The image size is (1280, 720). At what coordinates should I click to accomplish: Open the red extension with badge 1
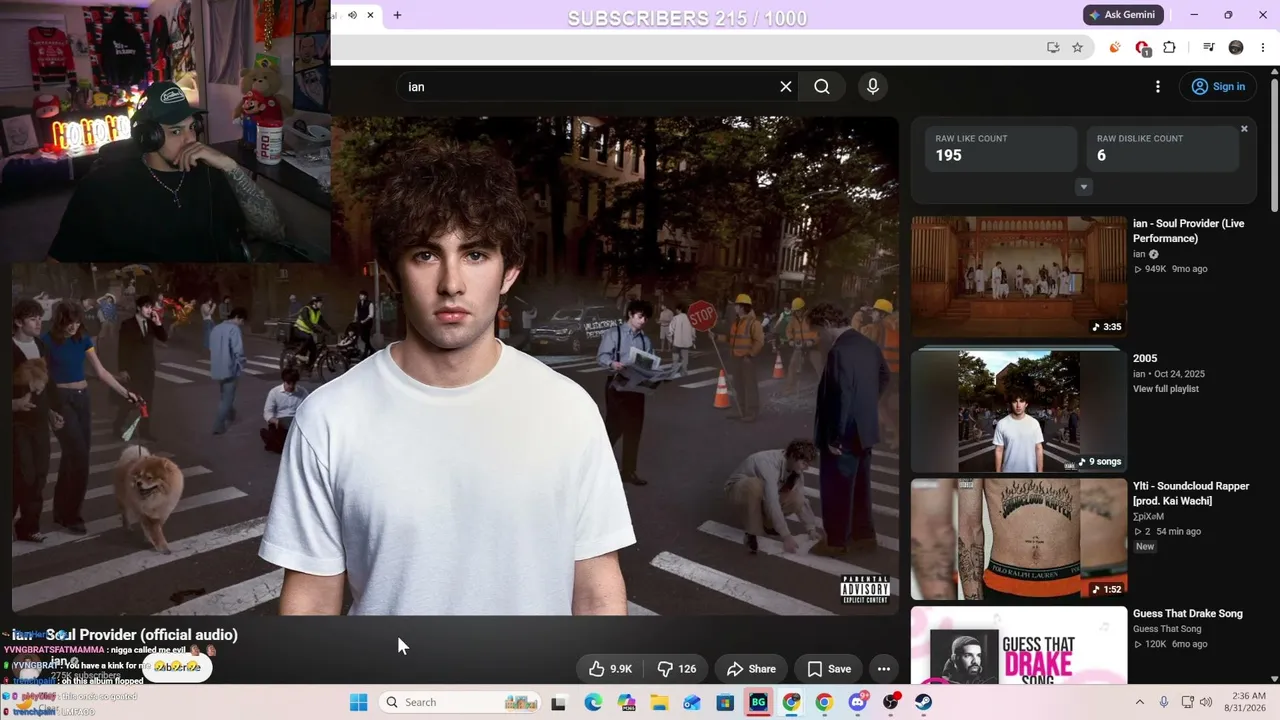coord(1143,47)
